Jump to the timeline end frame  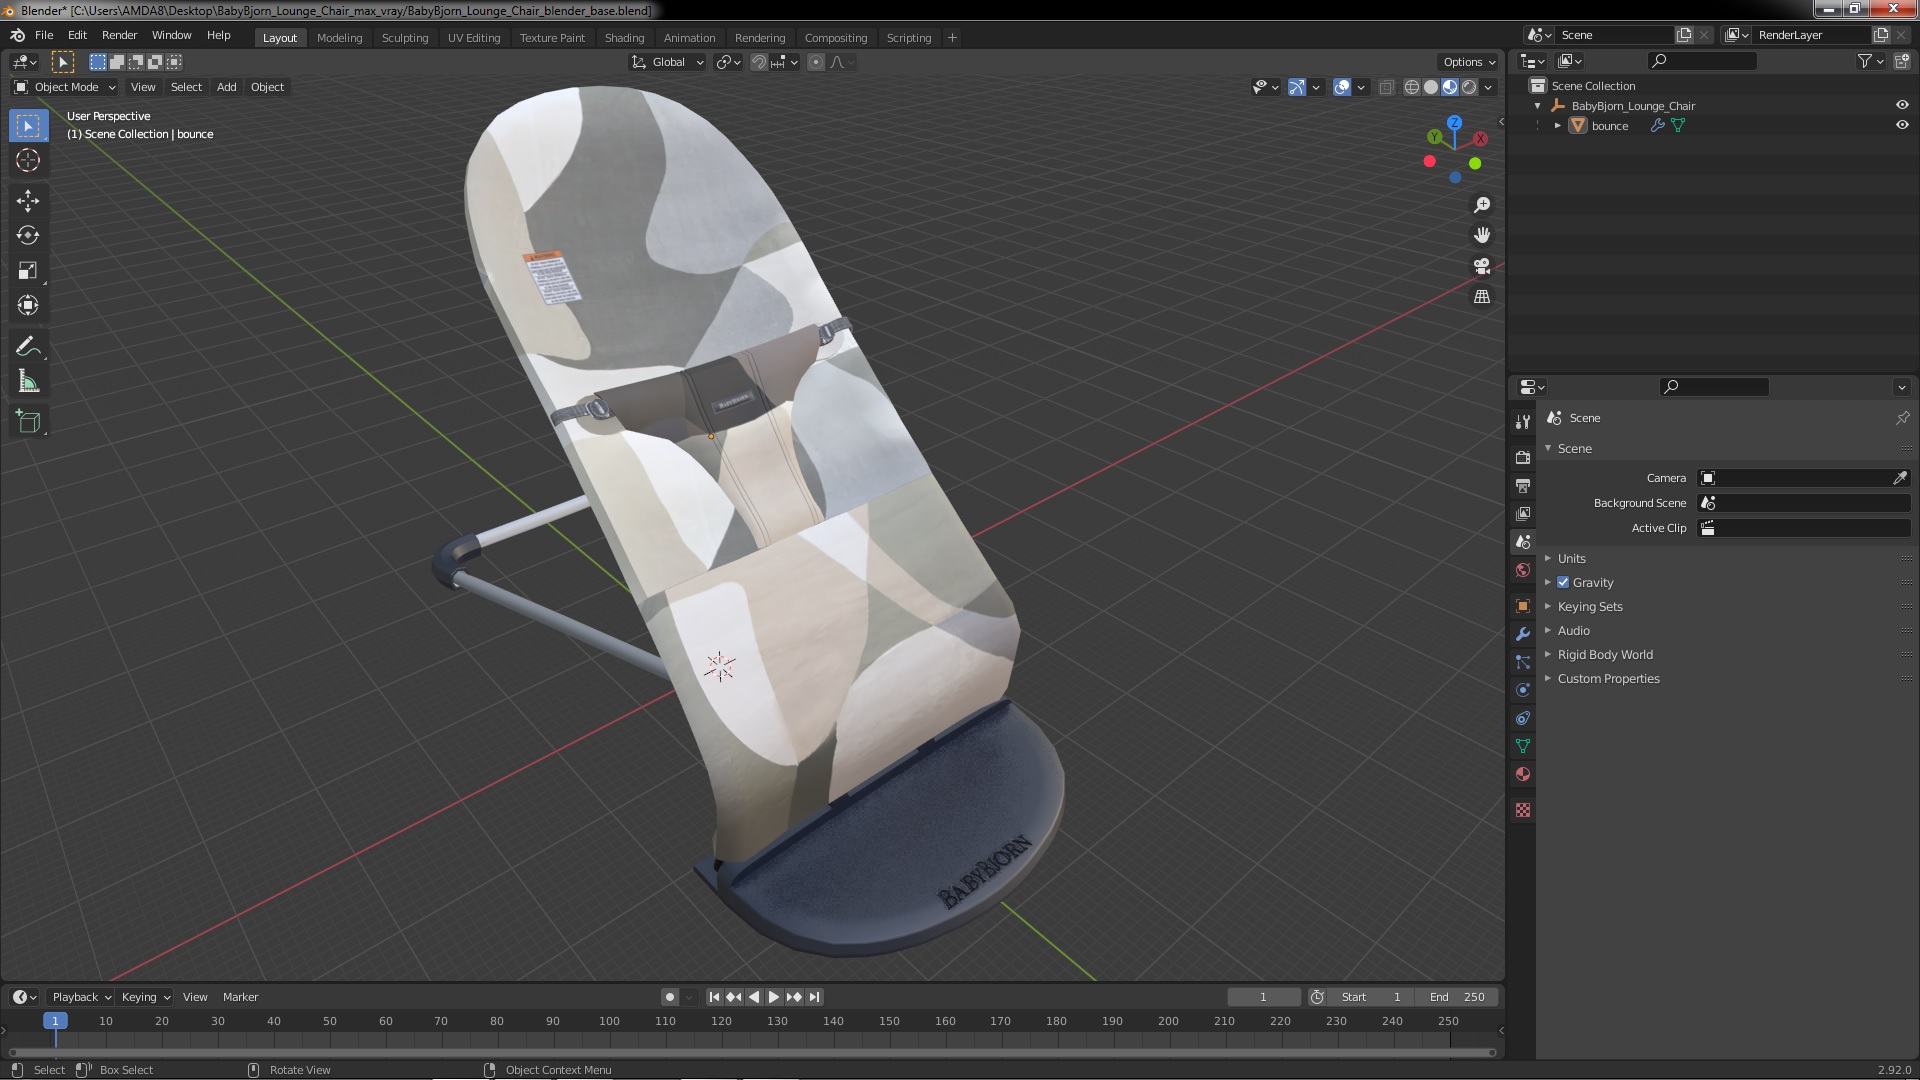(x=815, y=997)
